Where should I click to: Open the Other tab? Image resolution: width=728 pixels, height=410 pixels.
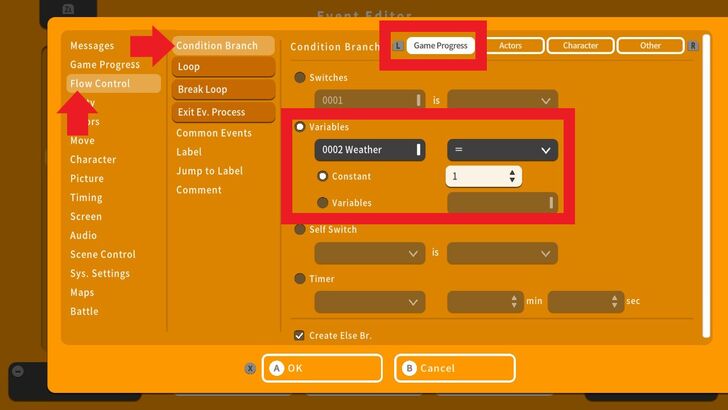tap(650, 46)
